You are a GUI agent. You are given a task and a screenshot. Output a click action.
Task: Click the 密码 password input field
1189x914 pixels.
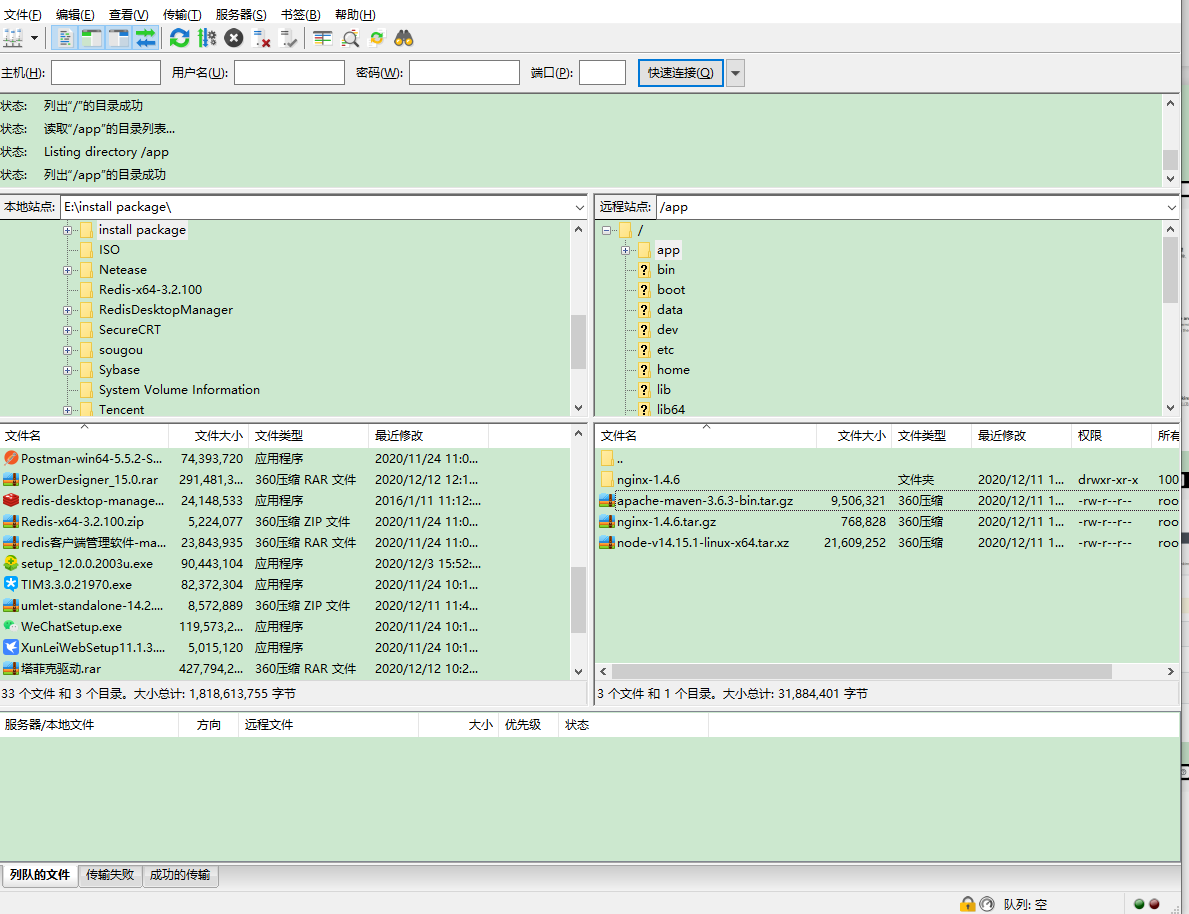coord(464,73)
